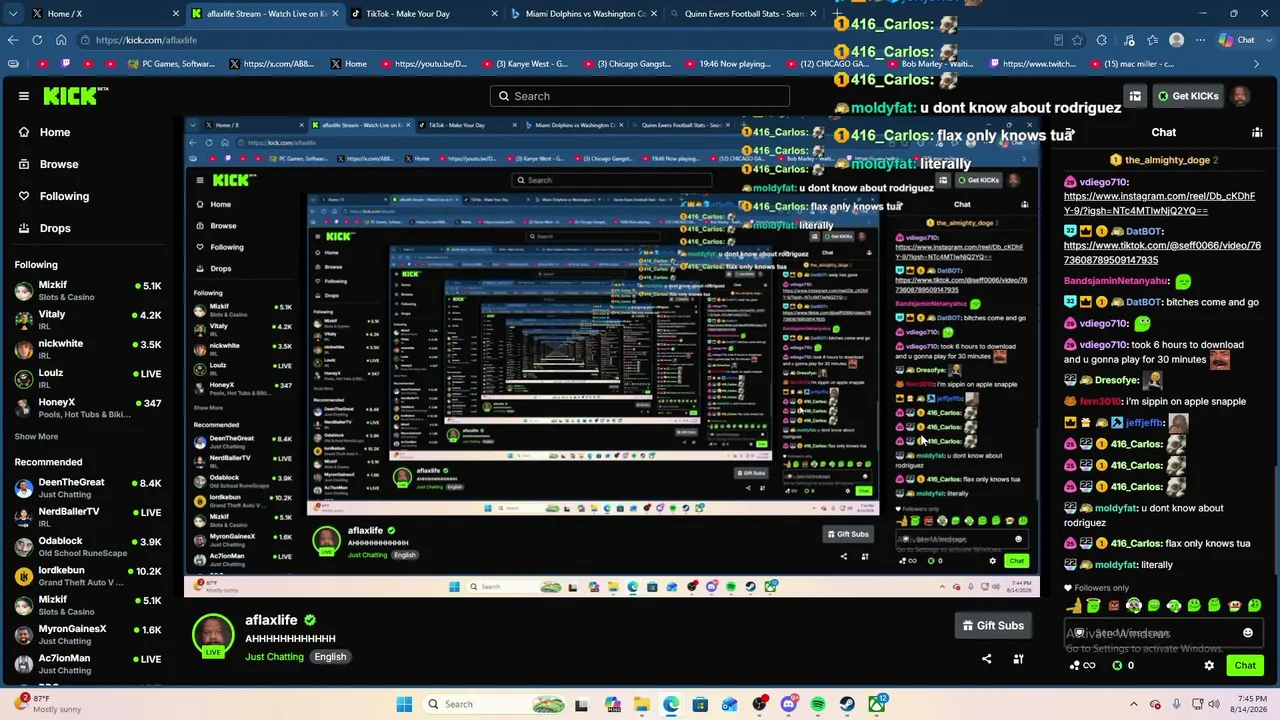Open DatBOT's TikTok video link
Screen dimensions: 1280x720
pos(1162,253)
